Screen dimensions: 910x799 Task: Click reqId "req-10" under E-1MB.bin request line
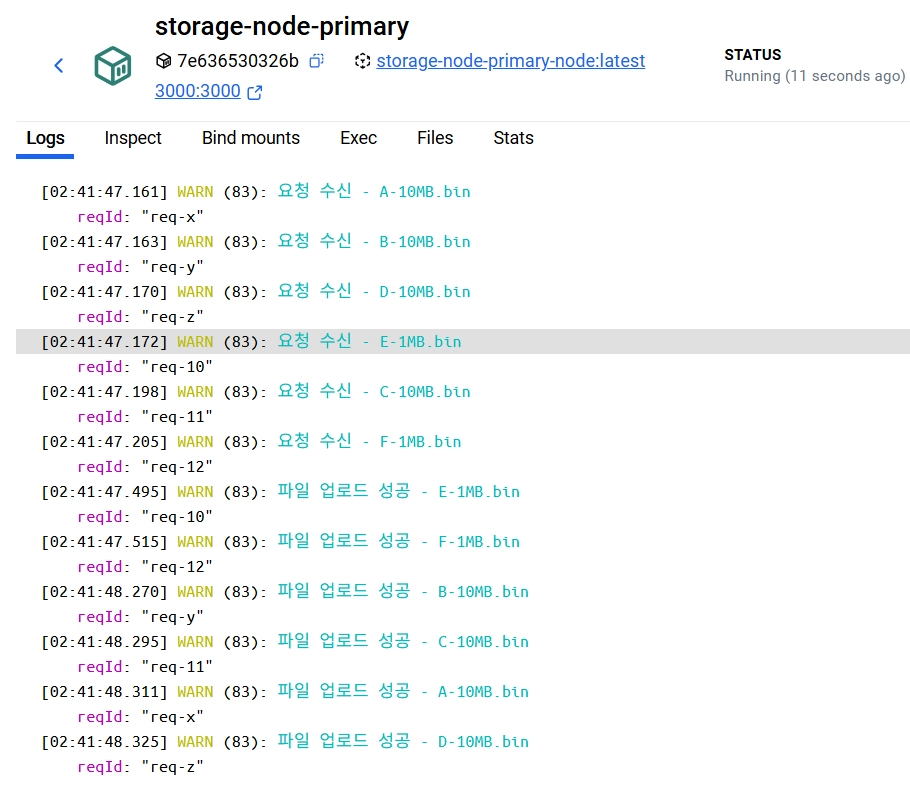(x=145, y=367)
